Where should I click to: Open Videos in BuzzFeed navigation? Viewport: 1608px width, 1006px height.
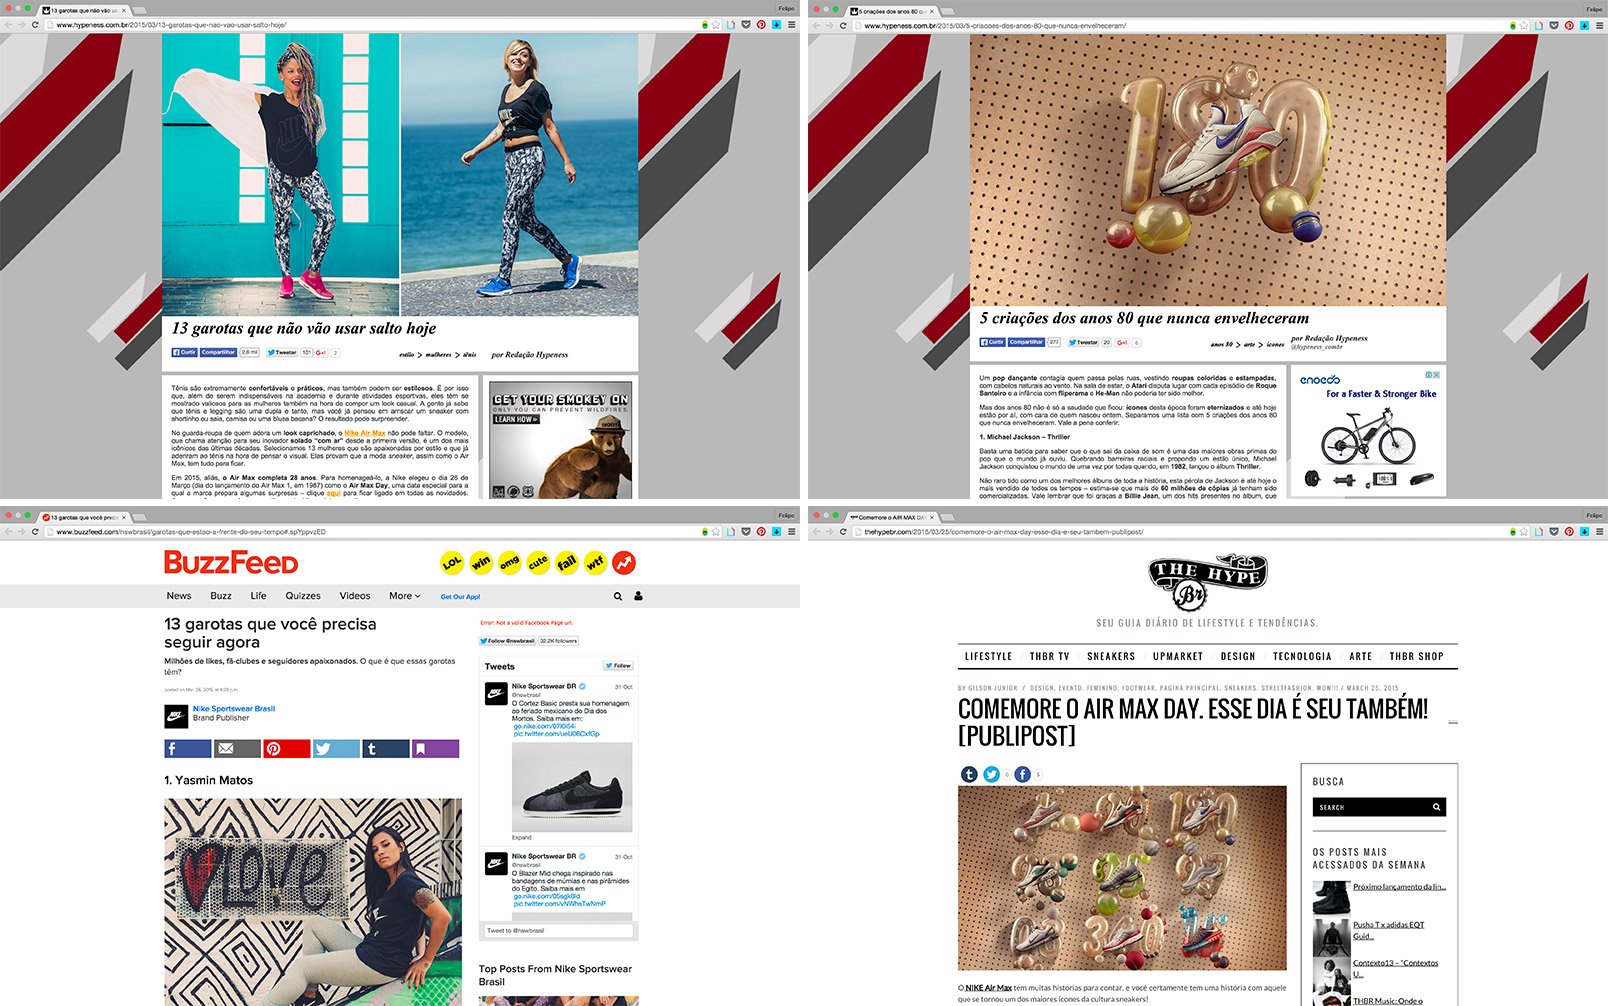coord(355,596)
